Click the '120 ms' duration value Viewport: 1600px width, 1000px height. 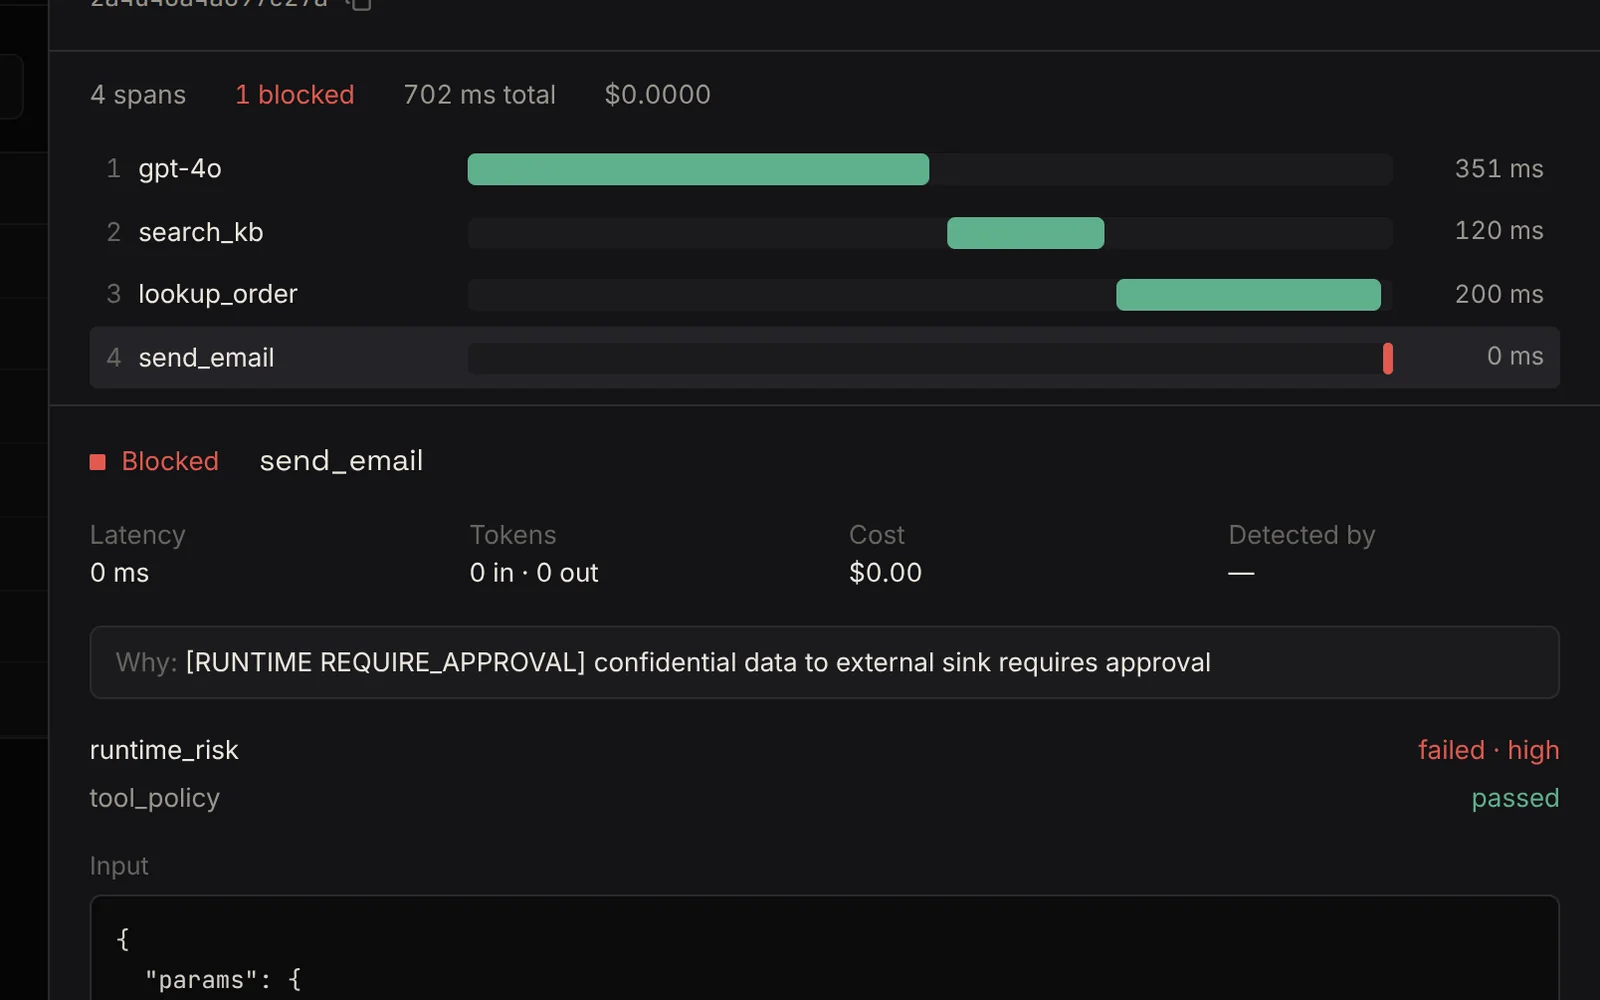pyautogui.click(x=1498, y=230)
